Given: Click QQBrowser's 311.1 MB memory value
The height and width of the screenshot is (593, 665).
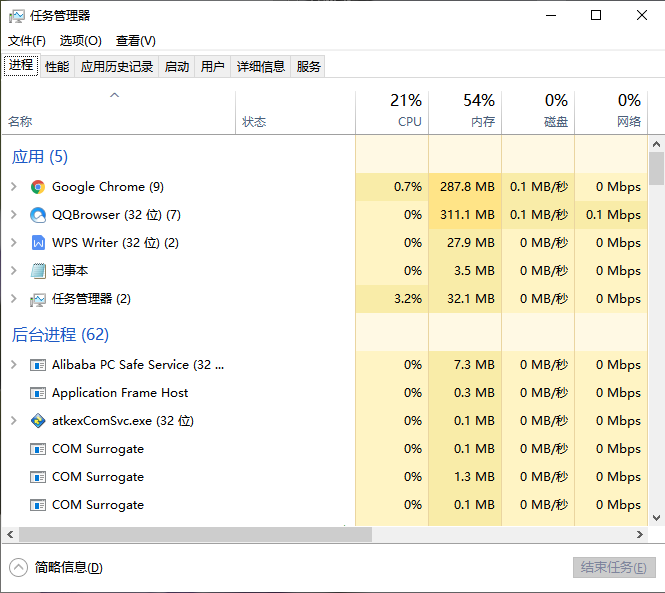Looking at the screenshot, I should pyautogui.click(x=467, y=215).
